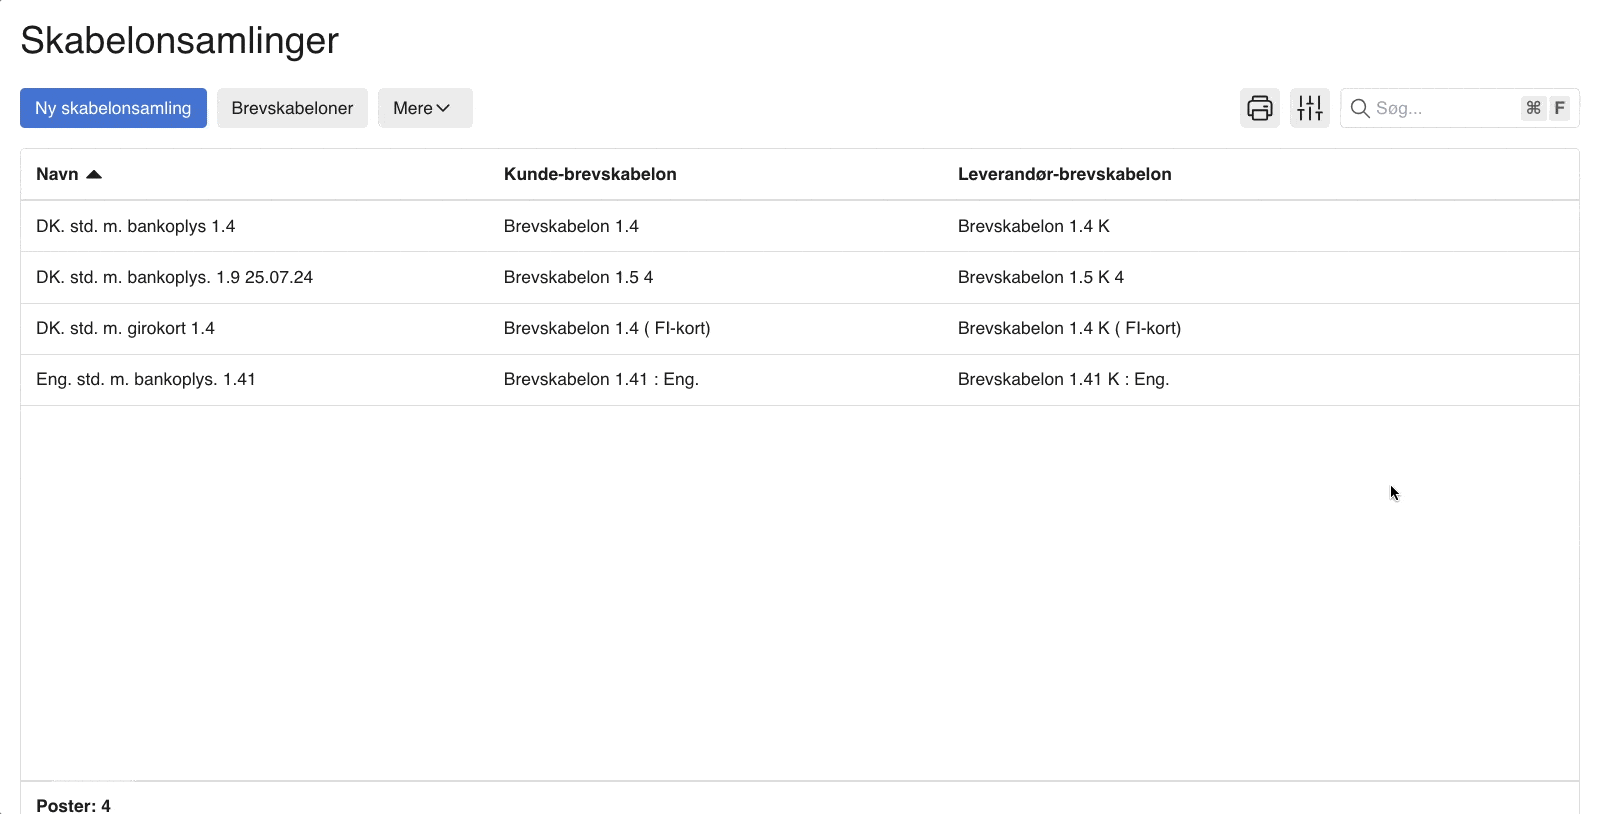
Task: Sort by Leverandør-brevskabelon column header
Action: [1064, 174]
